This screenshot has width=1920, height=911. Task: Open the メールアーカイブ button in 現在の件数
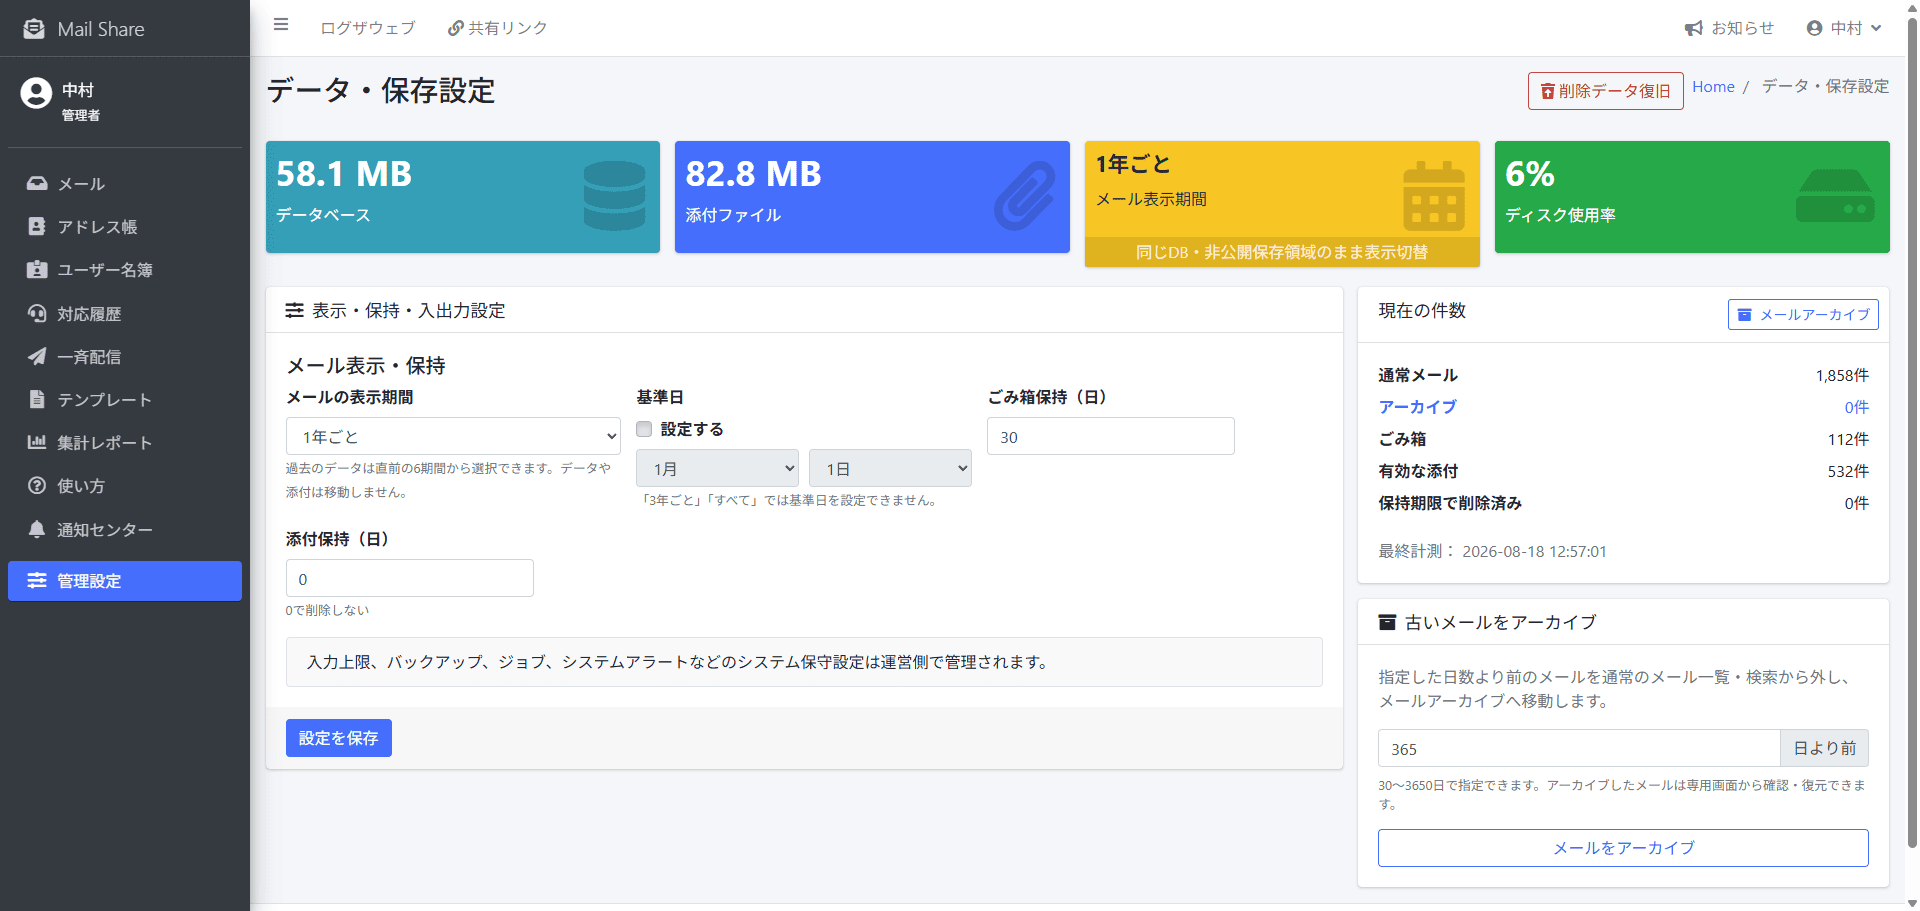click(x=1803, y=314)
